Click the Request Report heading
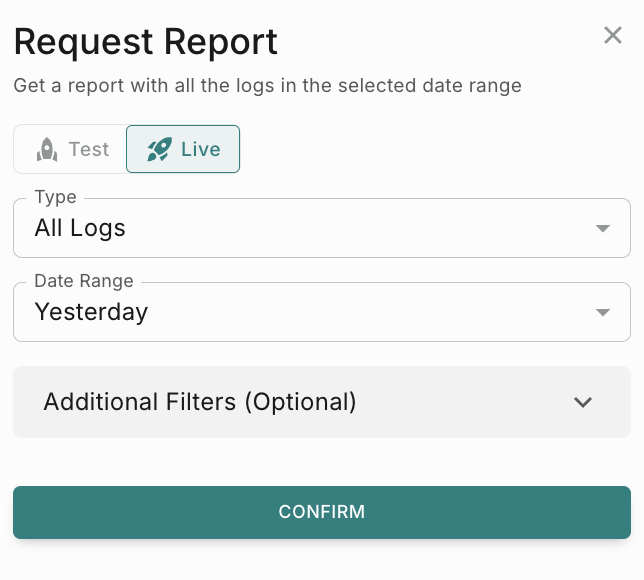The image size is (644, 580). (146, 42)
